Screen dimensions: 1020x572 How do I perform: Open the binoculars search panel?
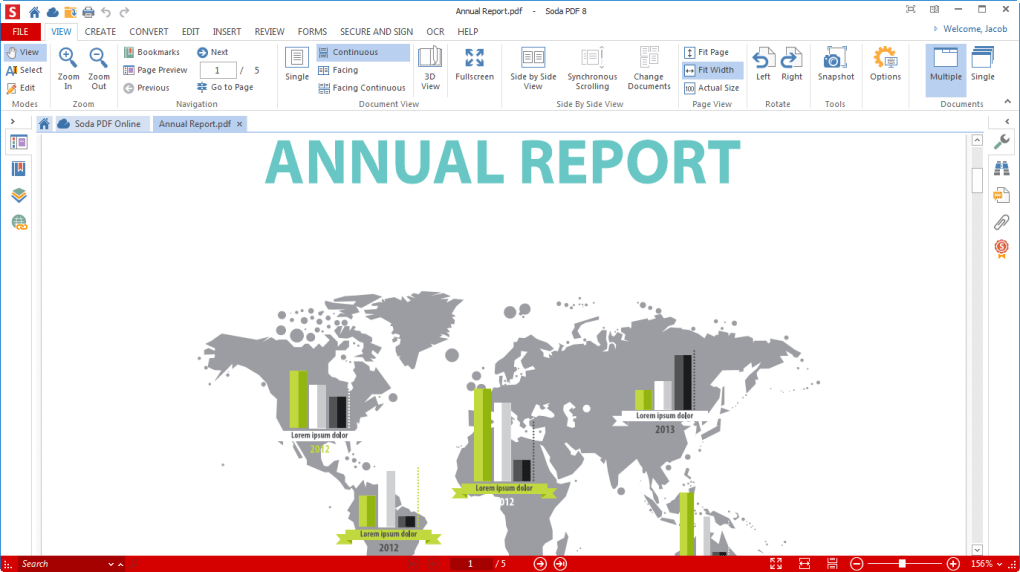coord(1001,168)
